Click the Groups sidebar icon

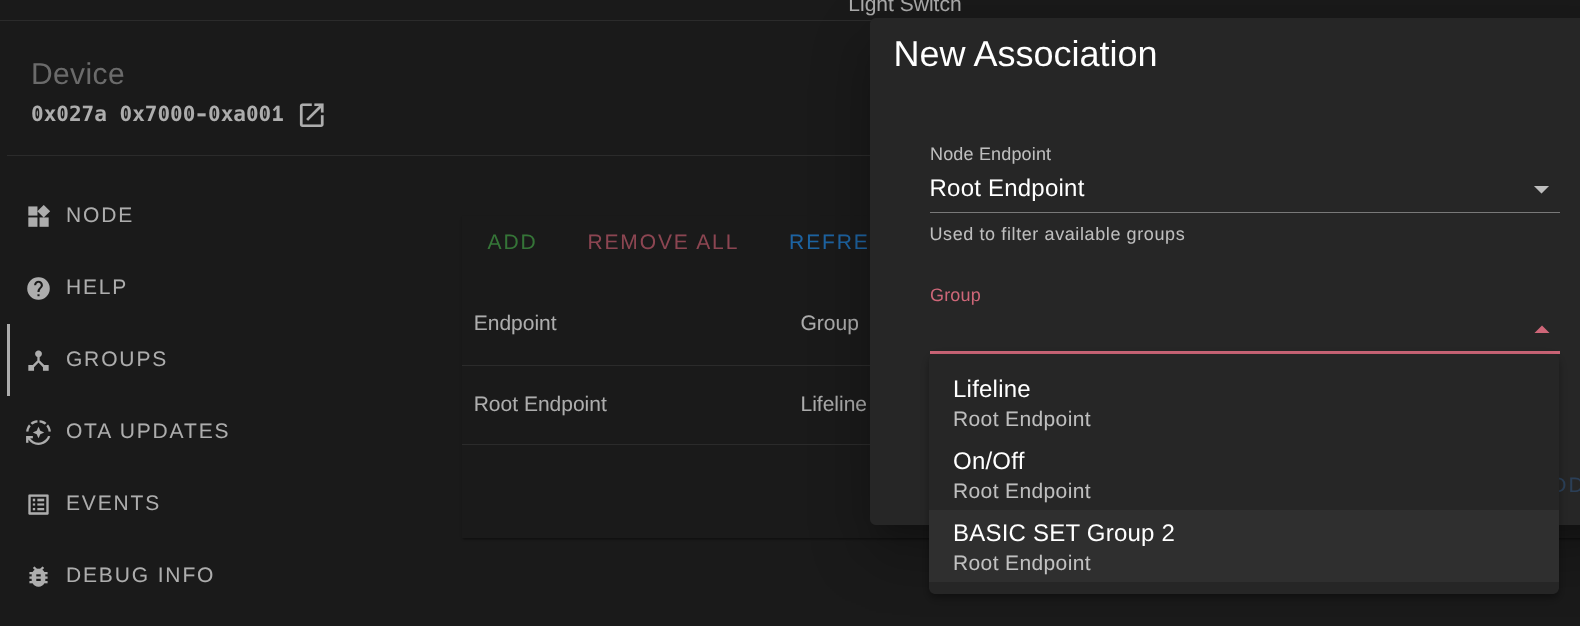[39, 360]
